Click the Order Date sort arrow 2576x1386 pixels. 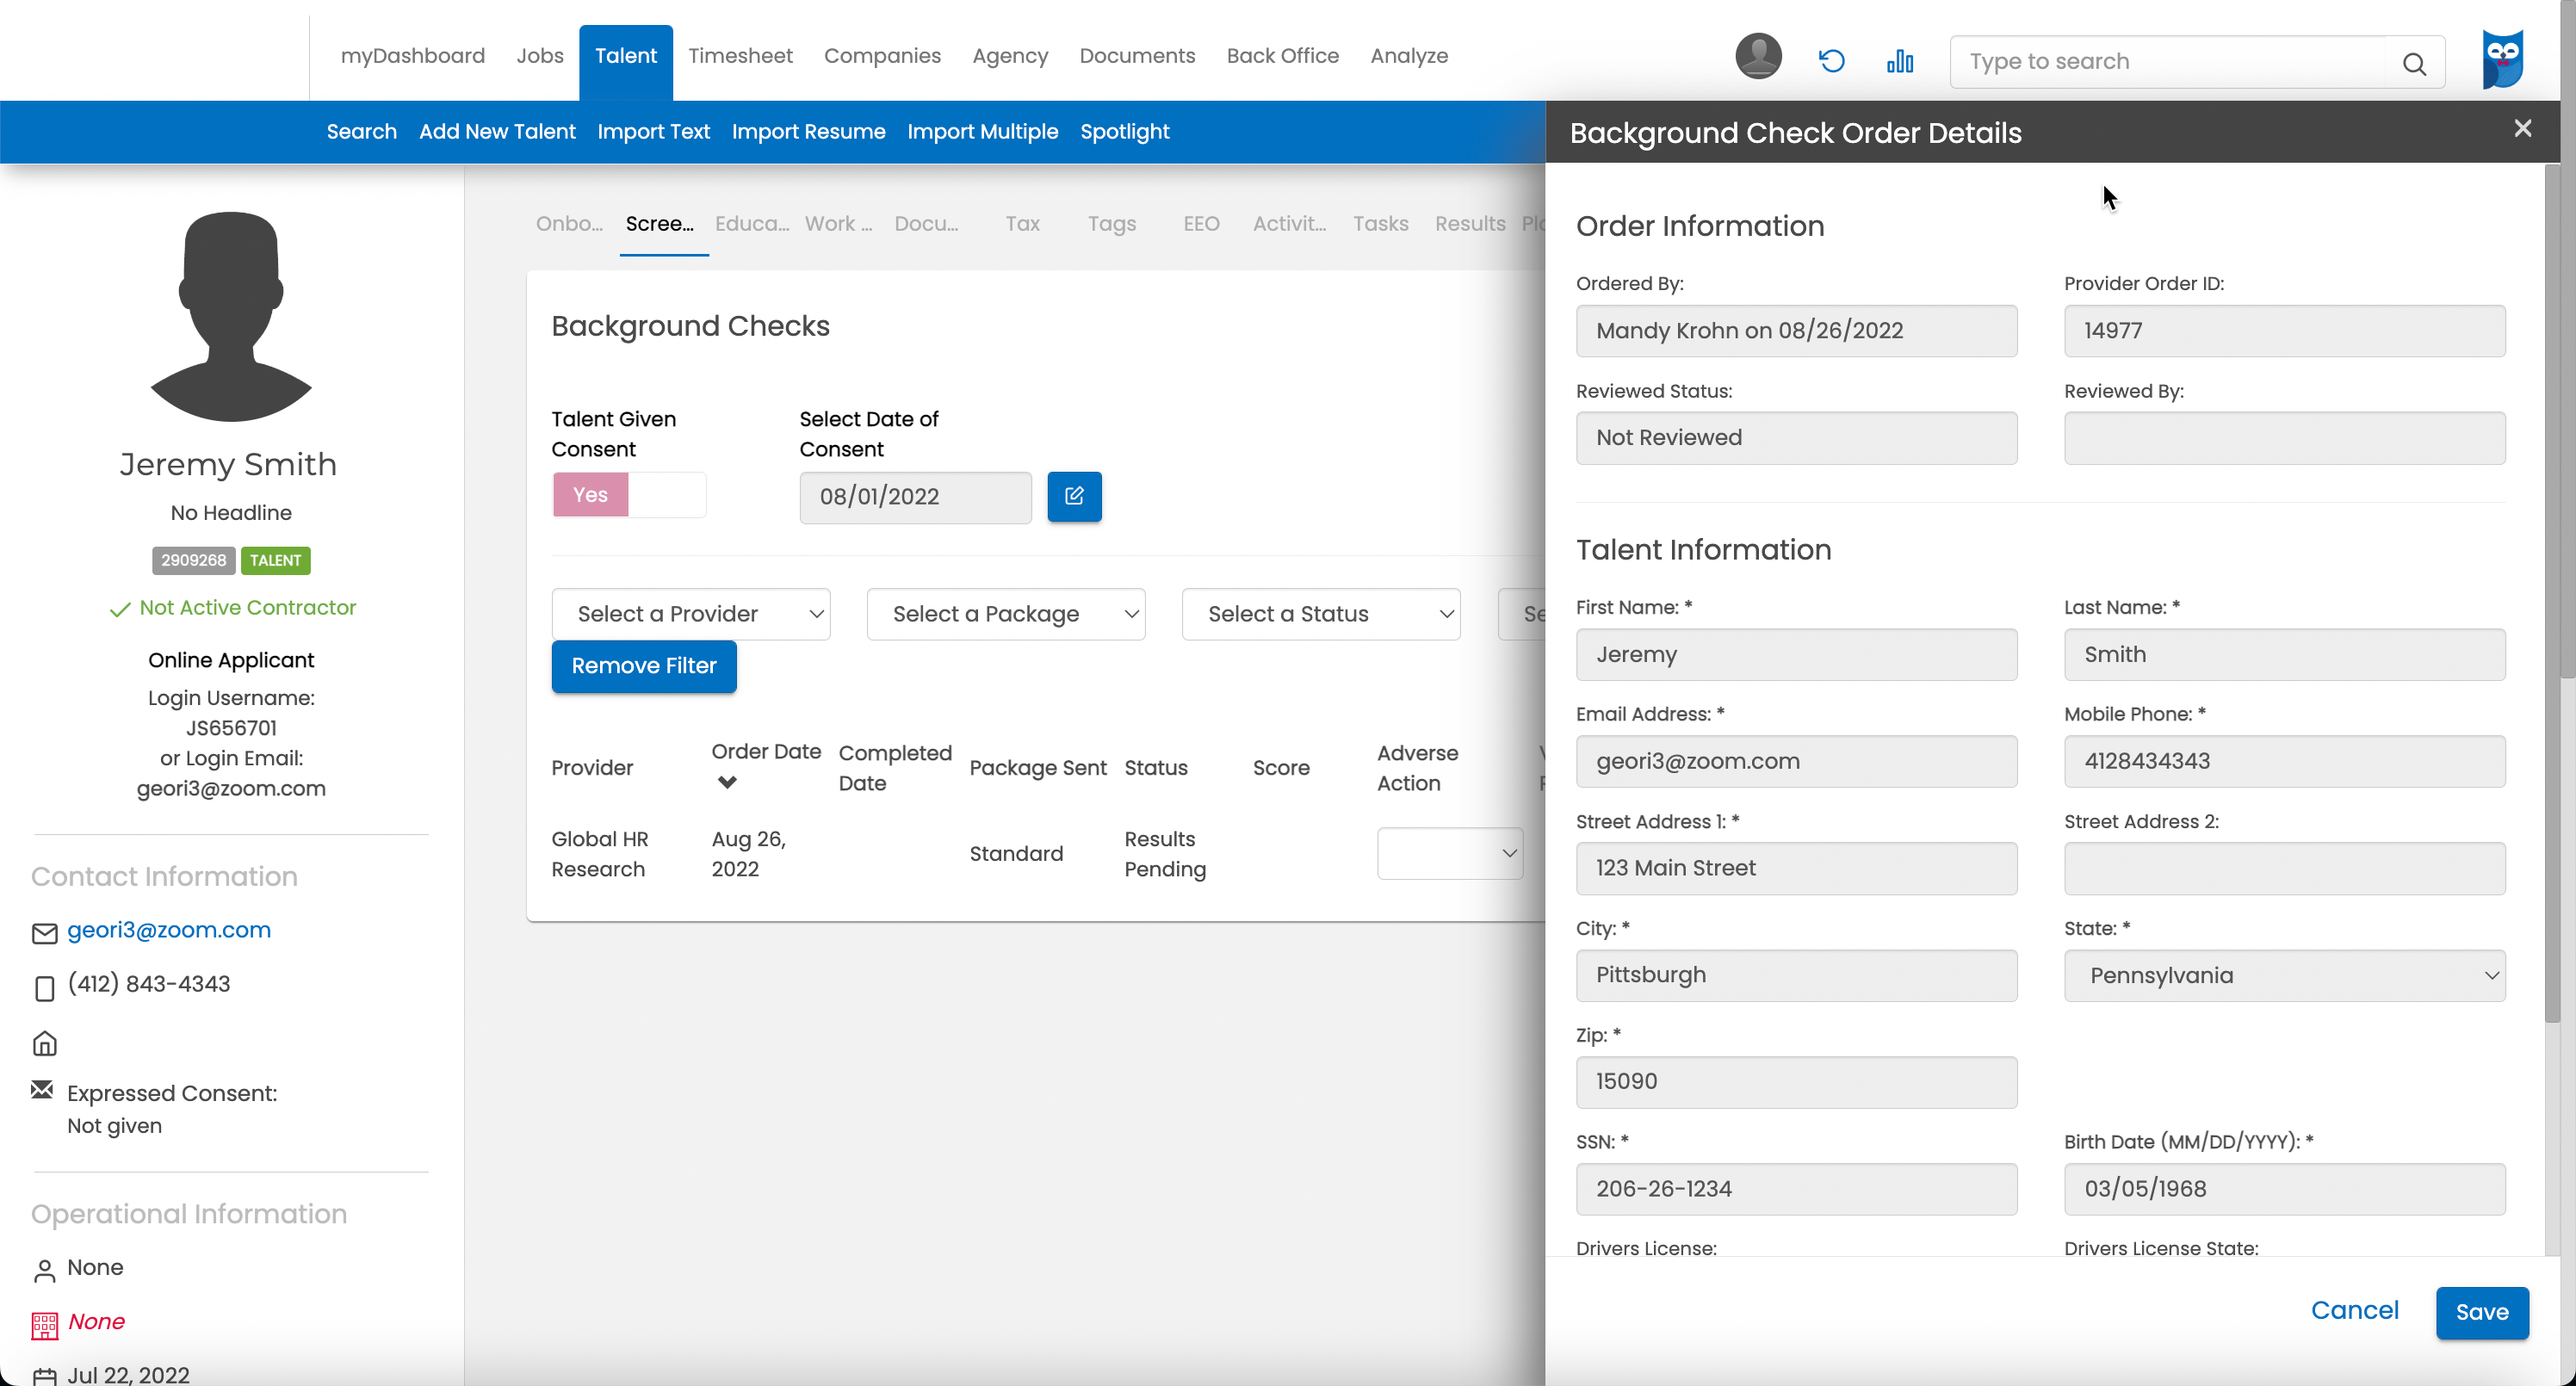point(727,782)
